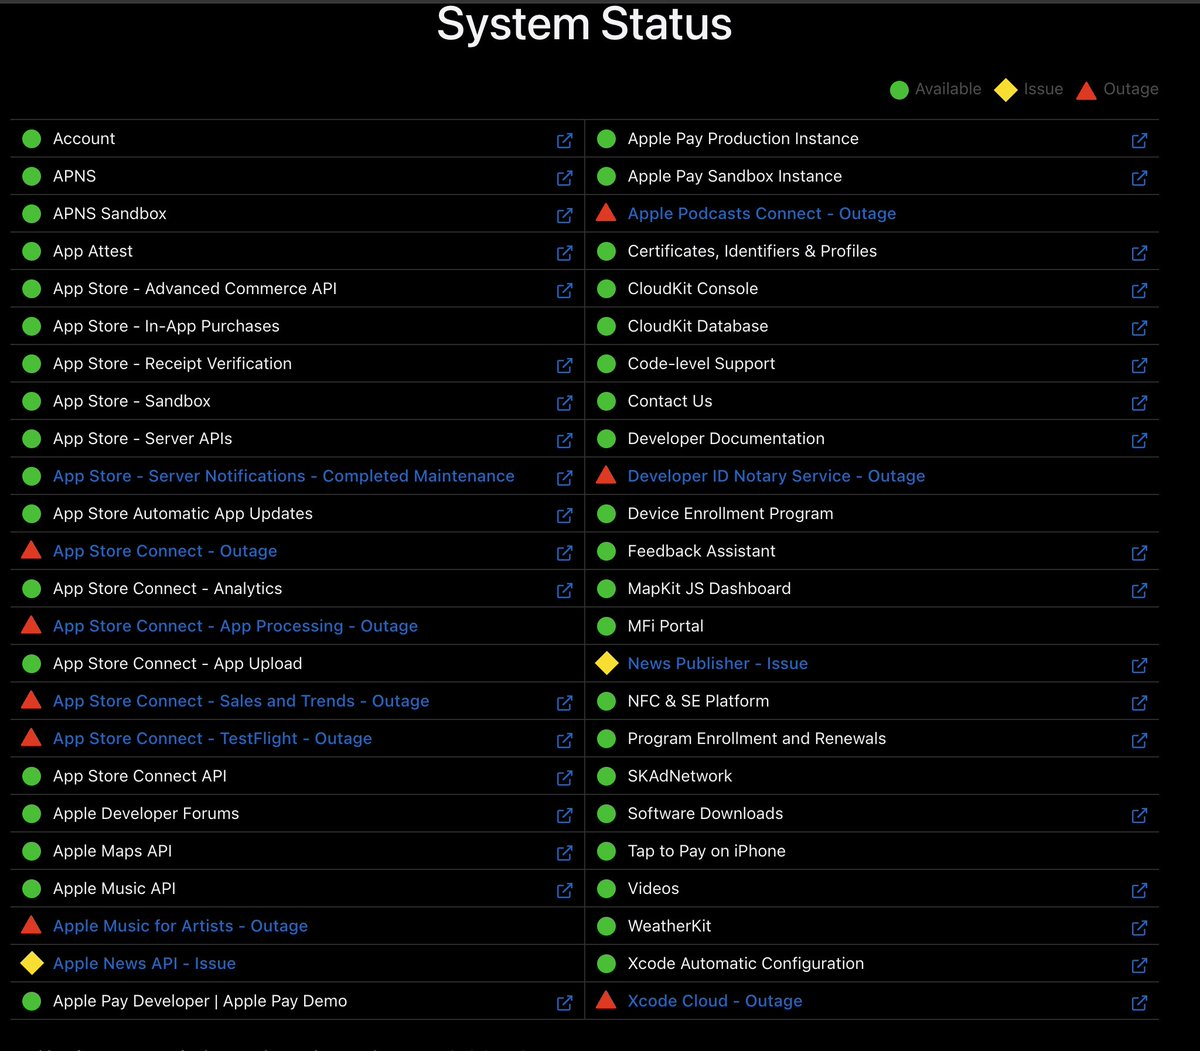Screen dimensions: 1200x1051
Task: Select the Tap to Pay on iPhone text
Action: (x=706, y=851)
